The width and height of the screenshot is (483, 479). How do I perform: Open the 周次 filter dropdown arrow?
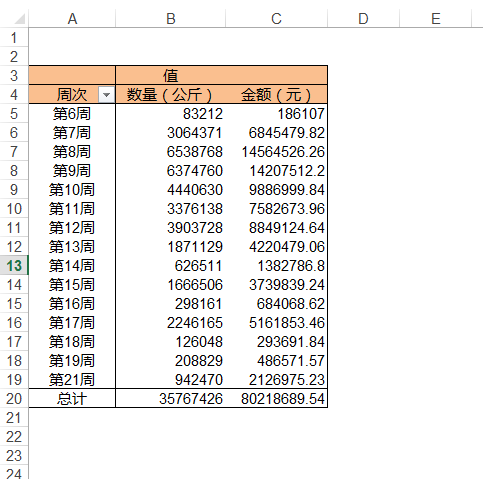coord(106,95)
